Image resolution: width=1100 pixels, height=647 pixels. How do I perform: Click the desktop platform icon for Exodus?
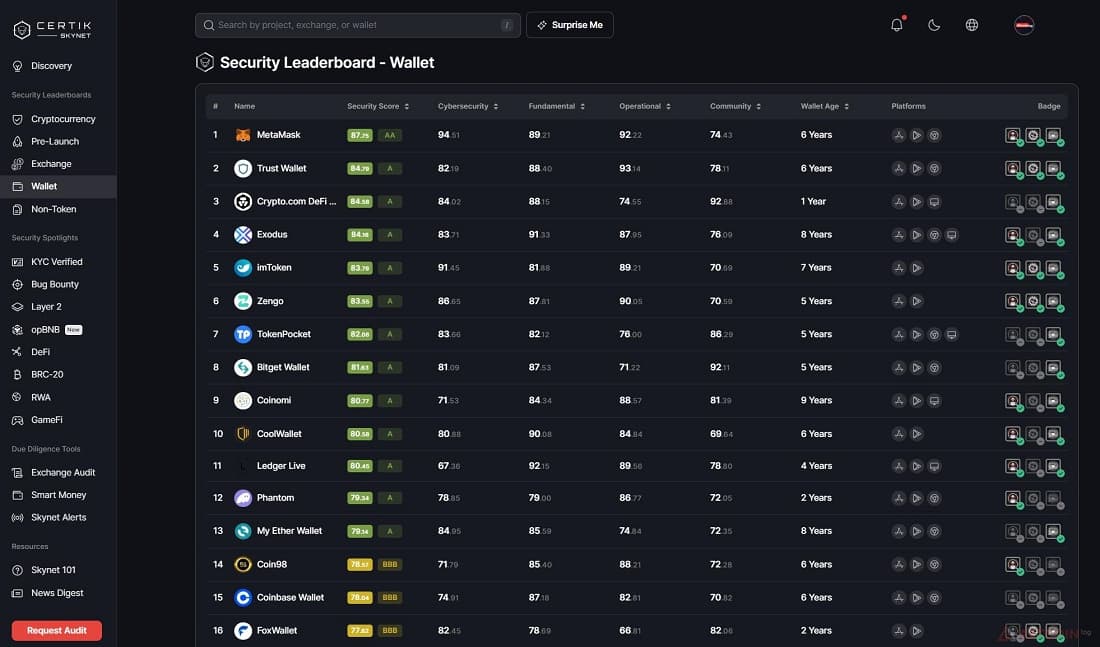951,235
